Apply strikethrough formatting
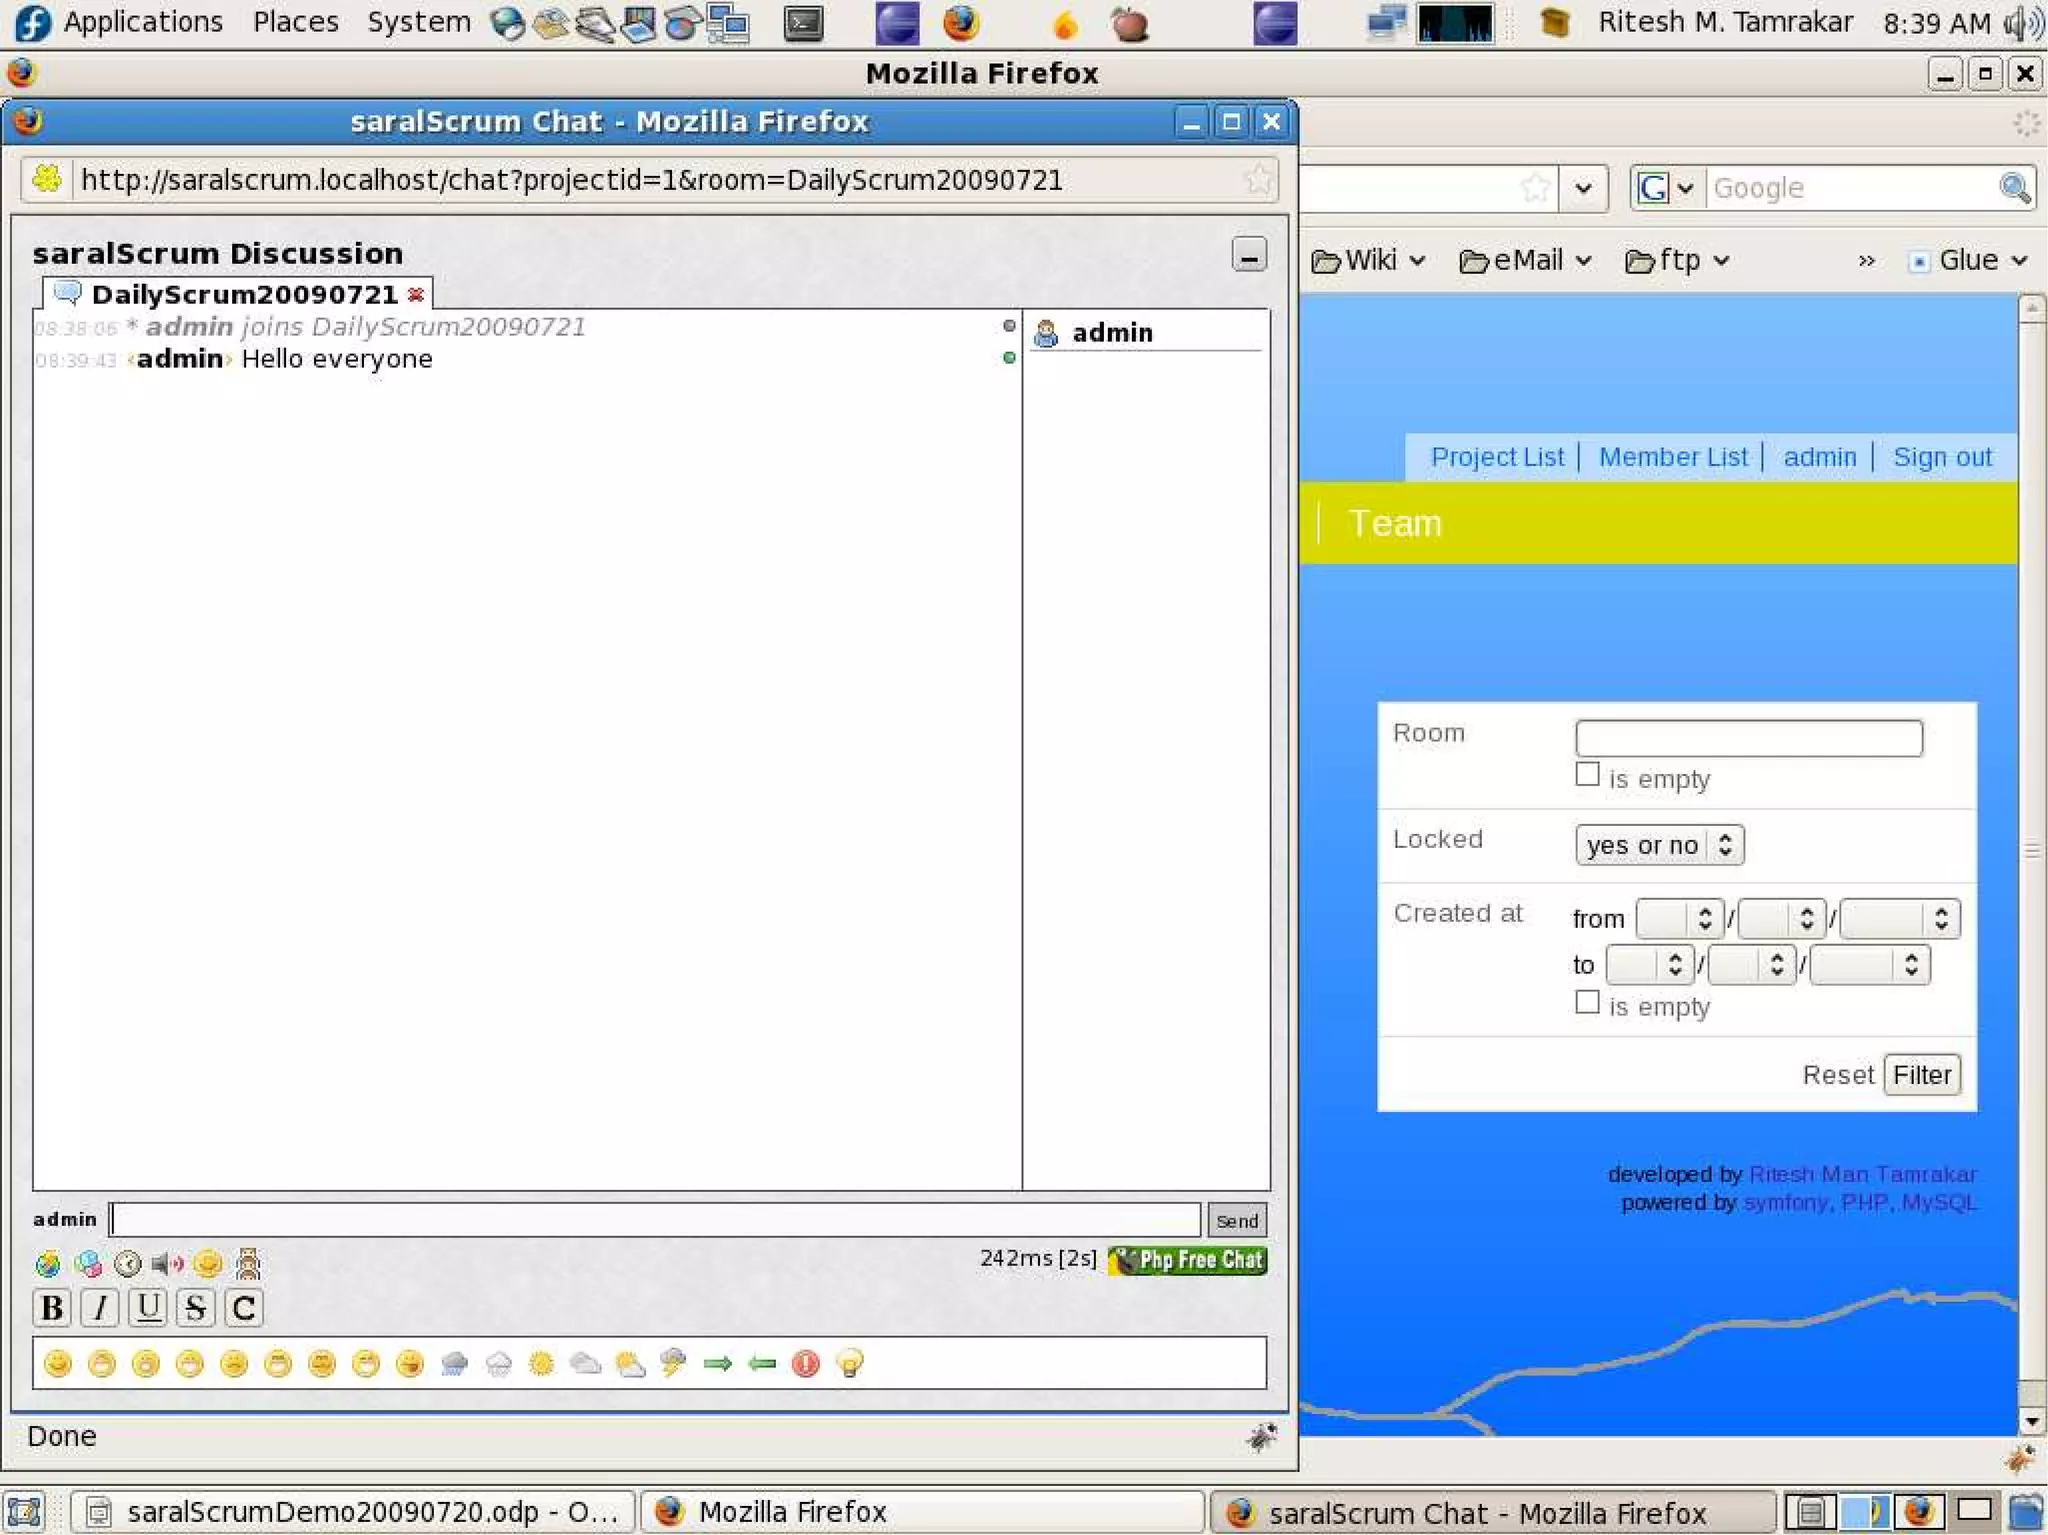 (196, 1308)
